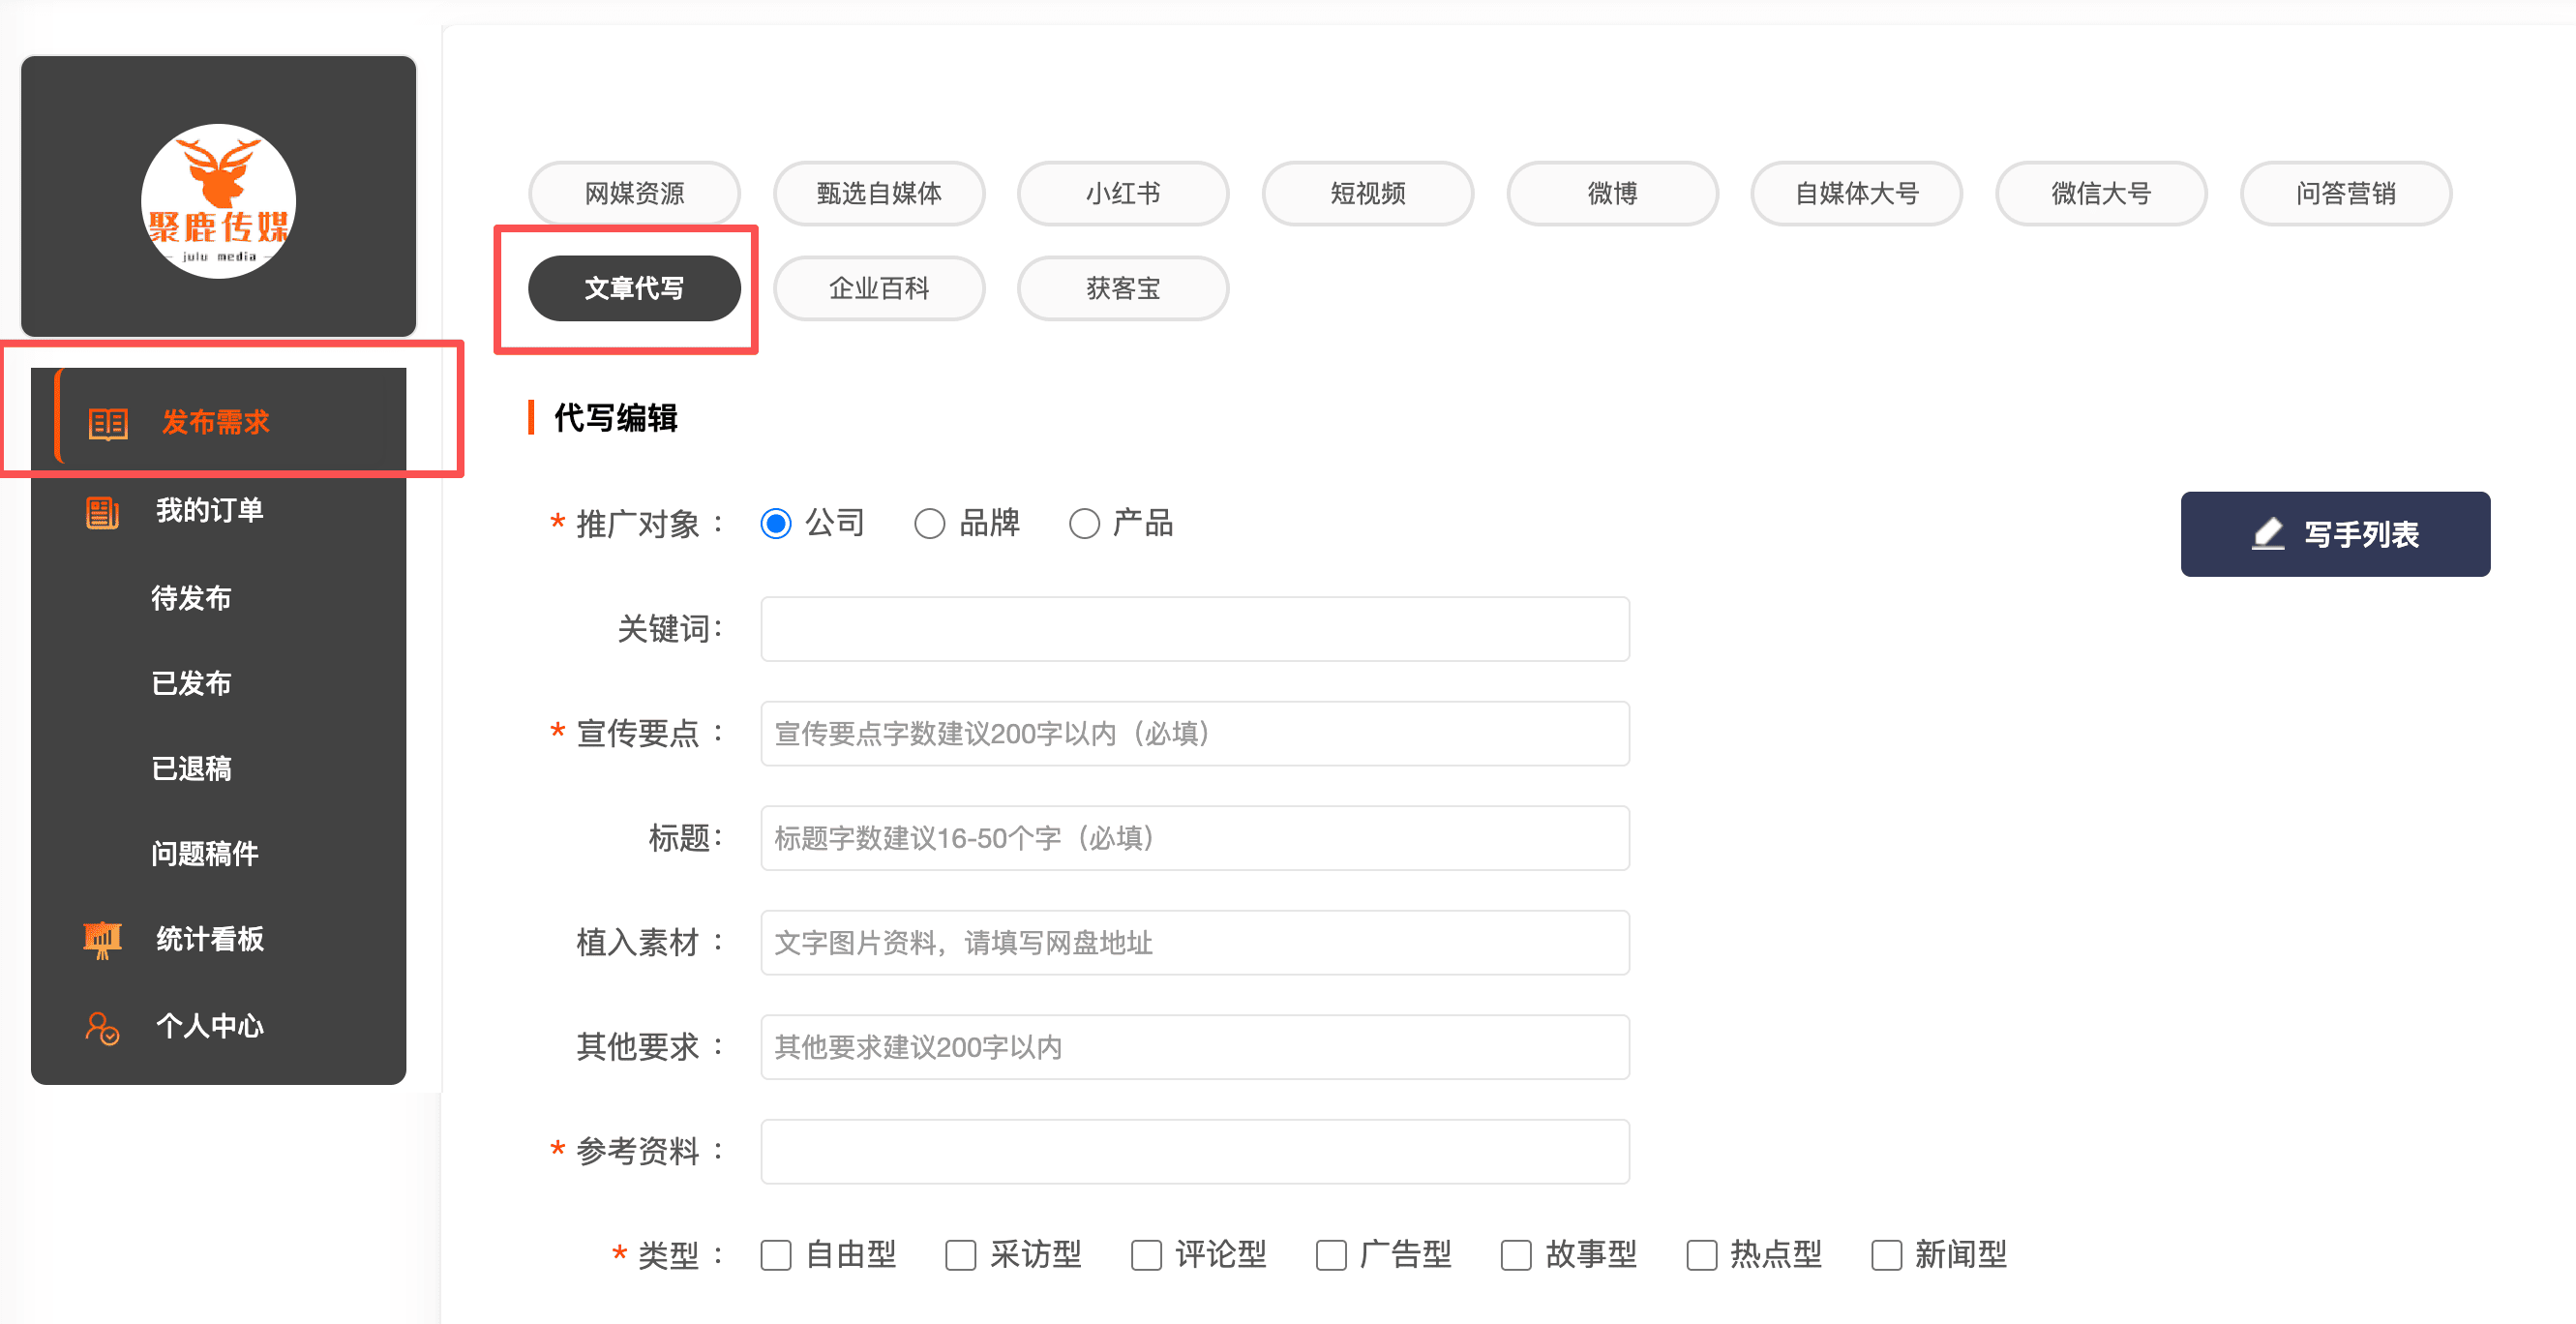Click the 获客宝 pill button

tap(1123, 288)
